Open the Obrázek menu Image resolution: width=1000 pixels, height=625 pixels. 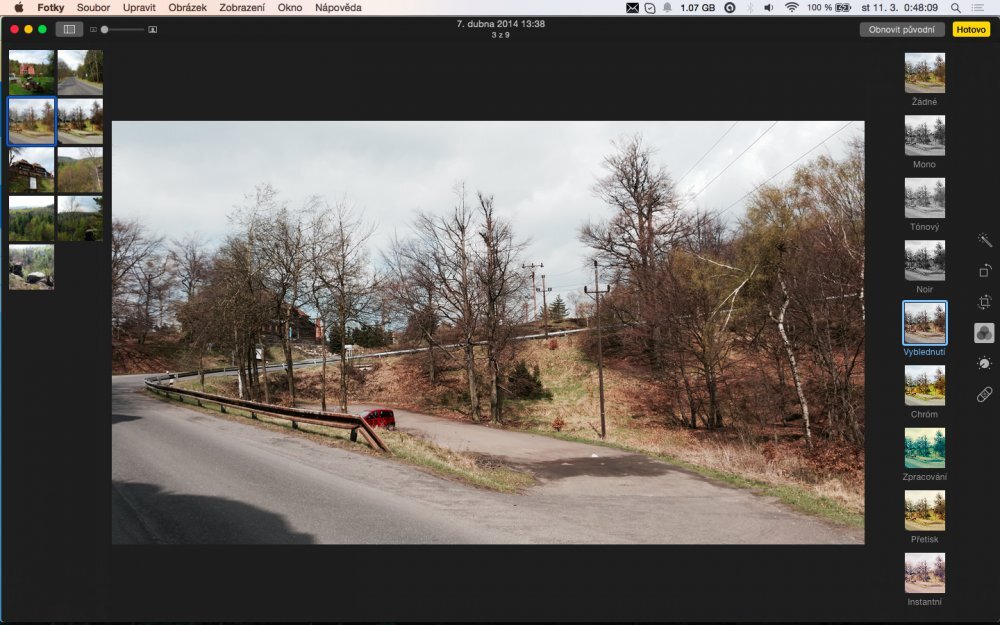click(x=188, y=7)
